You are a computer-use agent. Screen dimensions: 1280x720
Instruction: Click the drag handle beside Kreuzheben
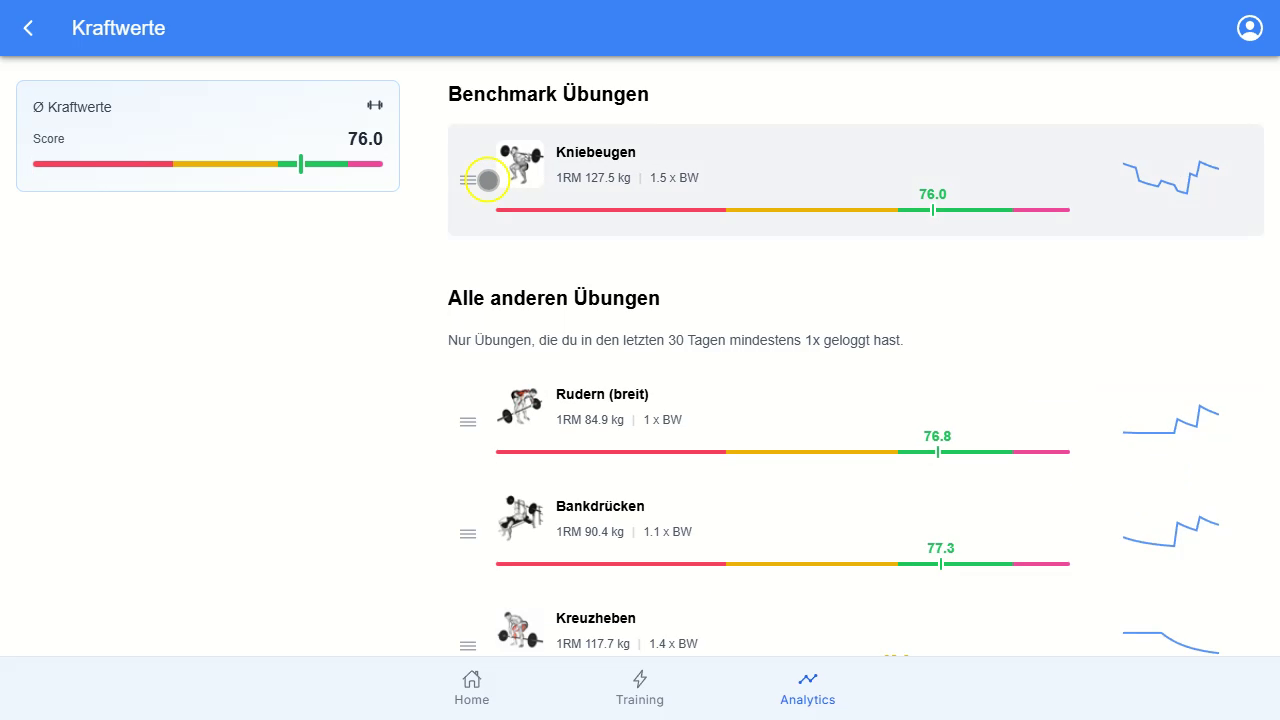click(468, 646)
